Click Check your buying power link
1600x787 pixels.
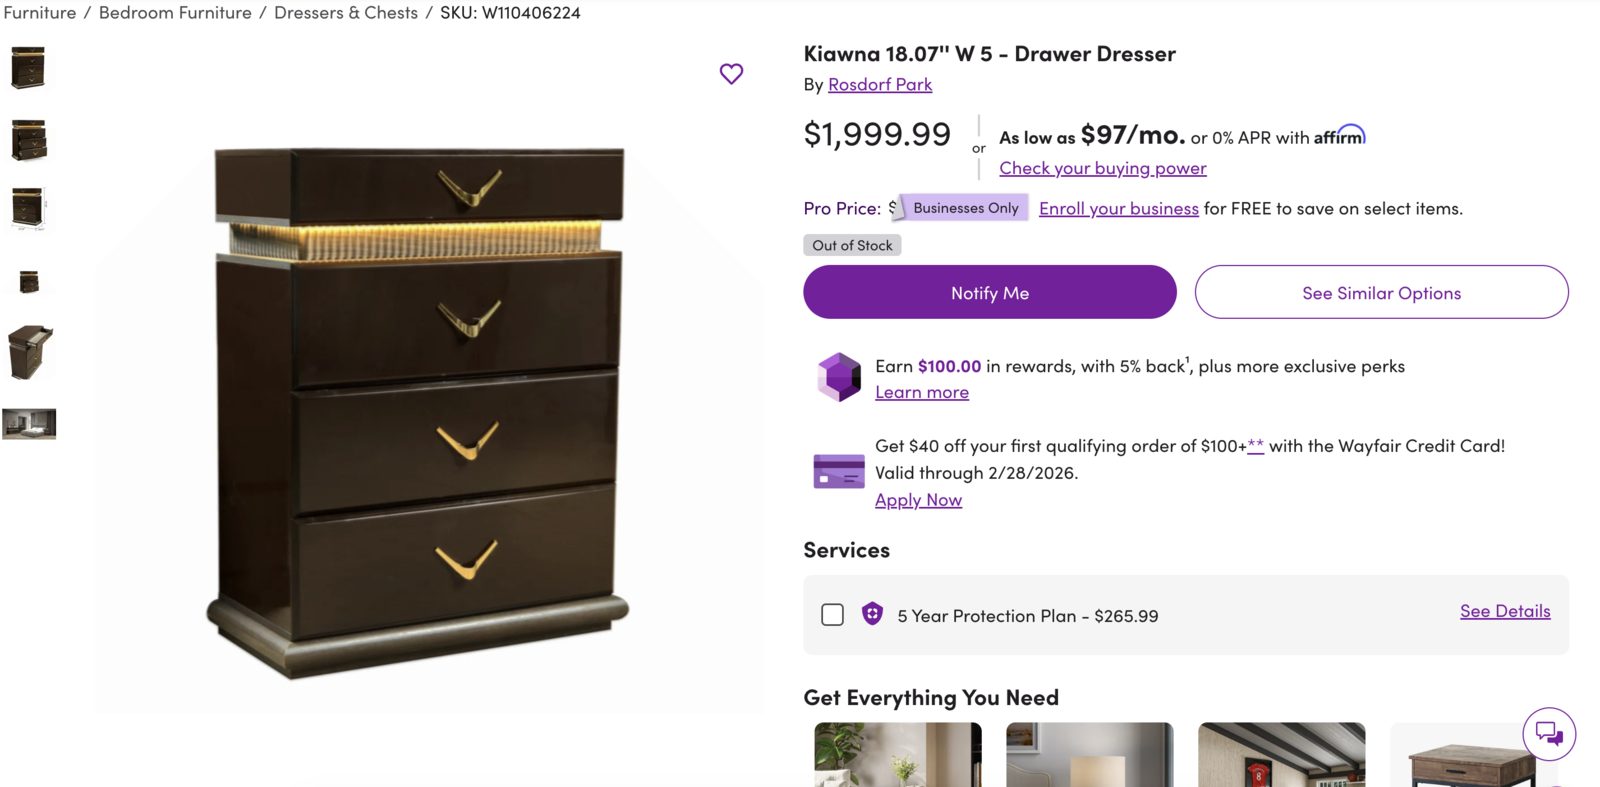(x=1102, y=168)
